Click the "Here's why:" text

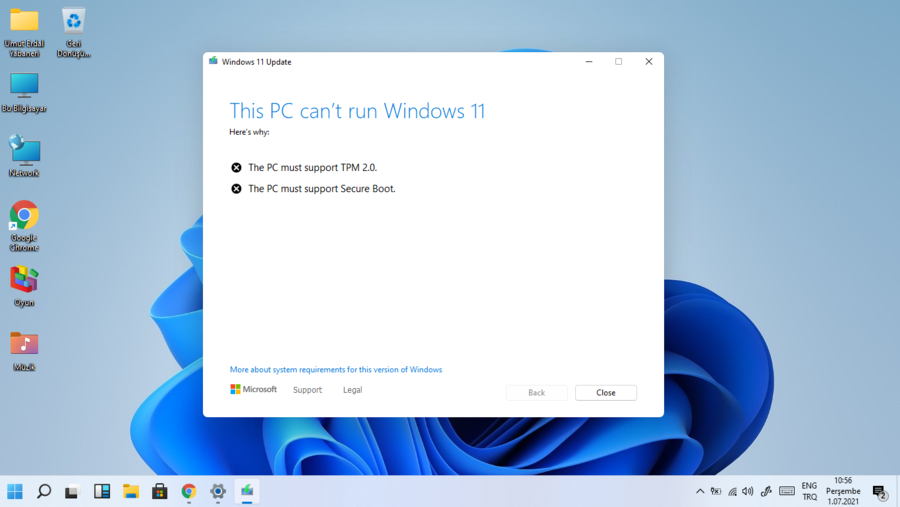tap(249, 132)
